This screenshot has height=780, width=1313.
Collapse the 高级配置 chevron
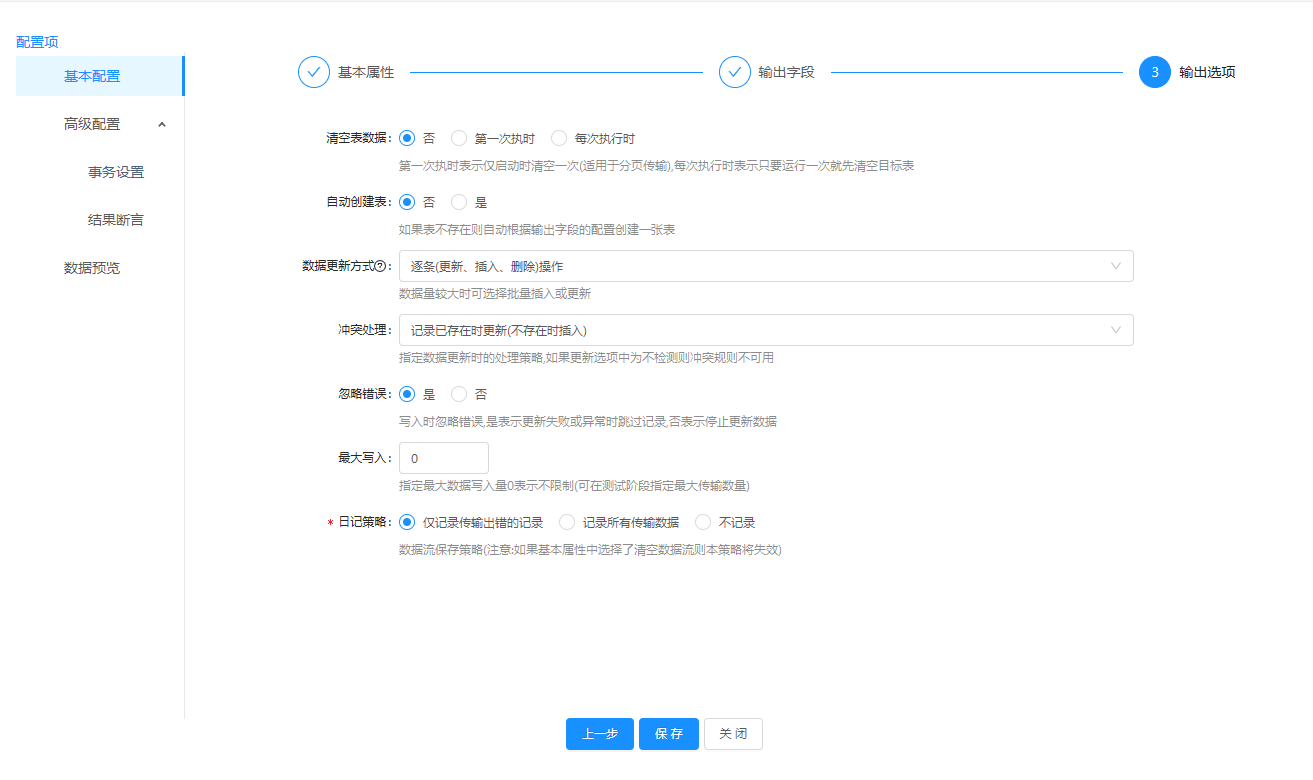(162, 124)
